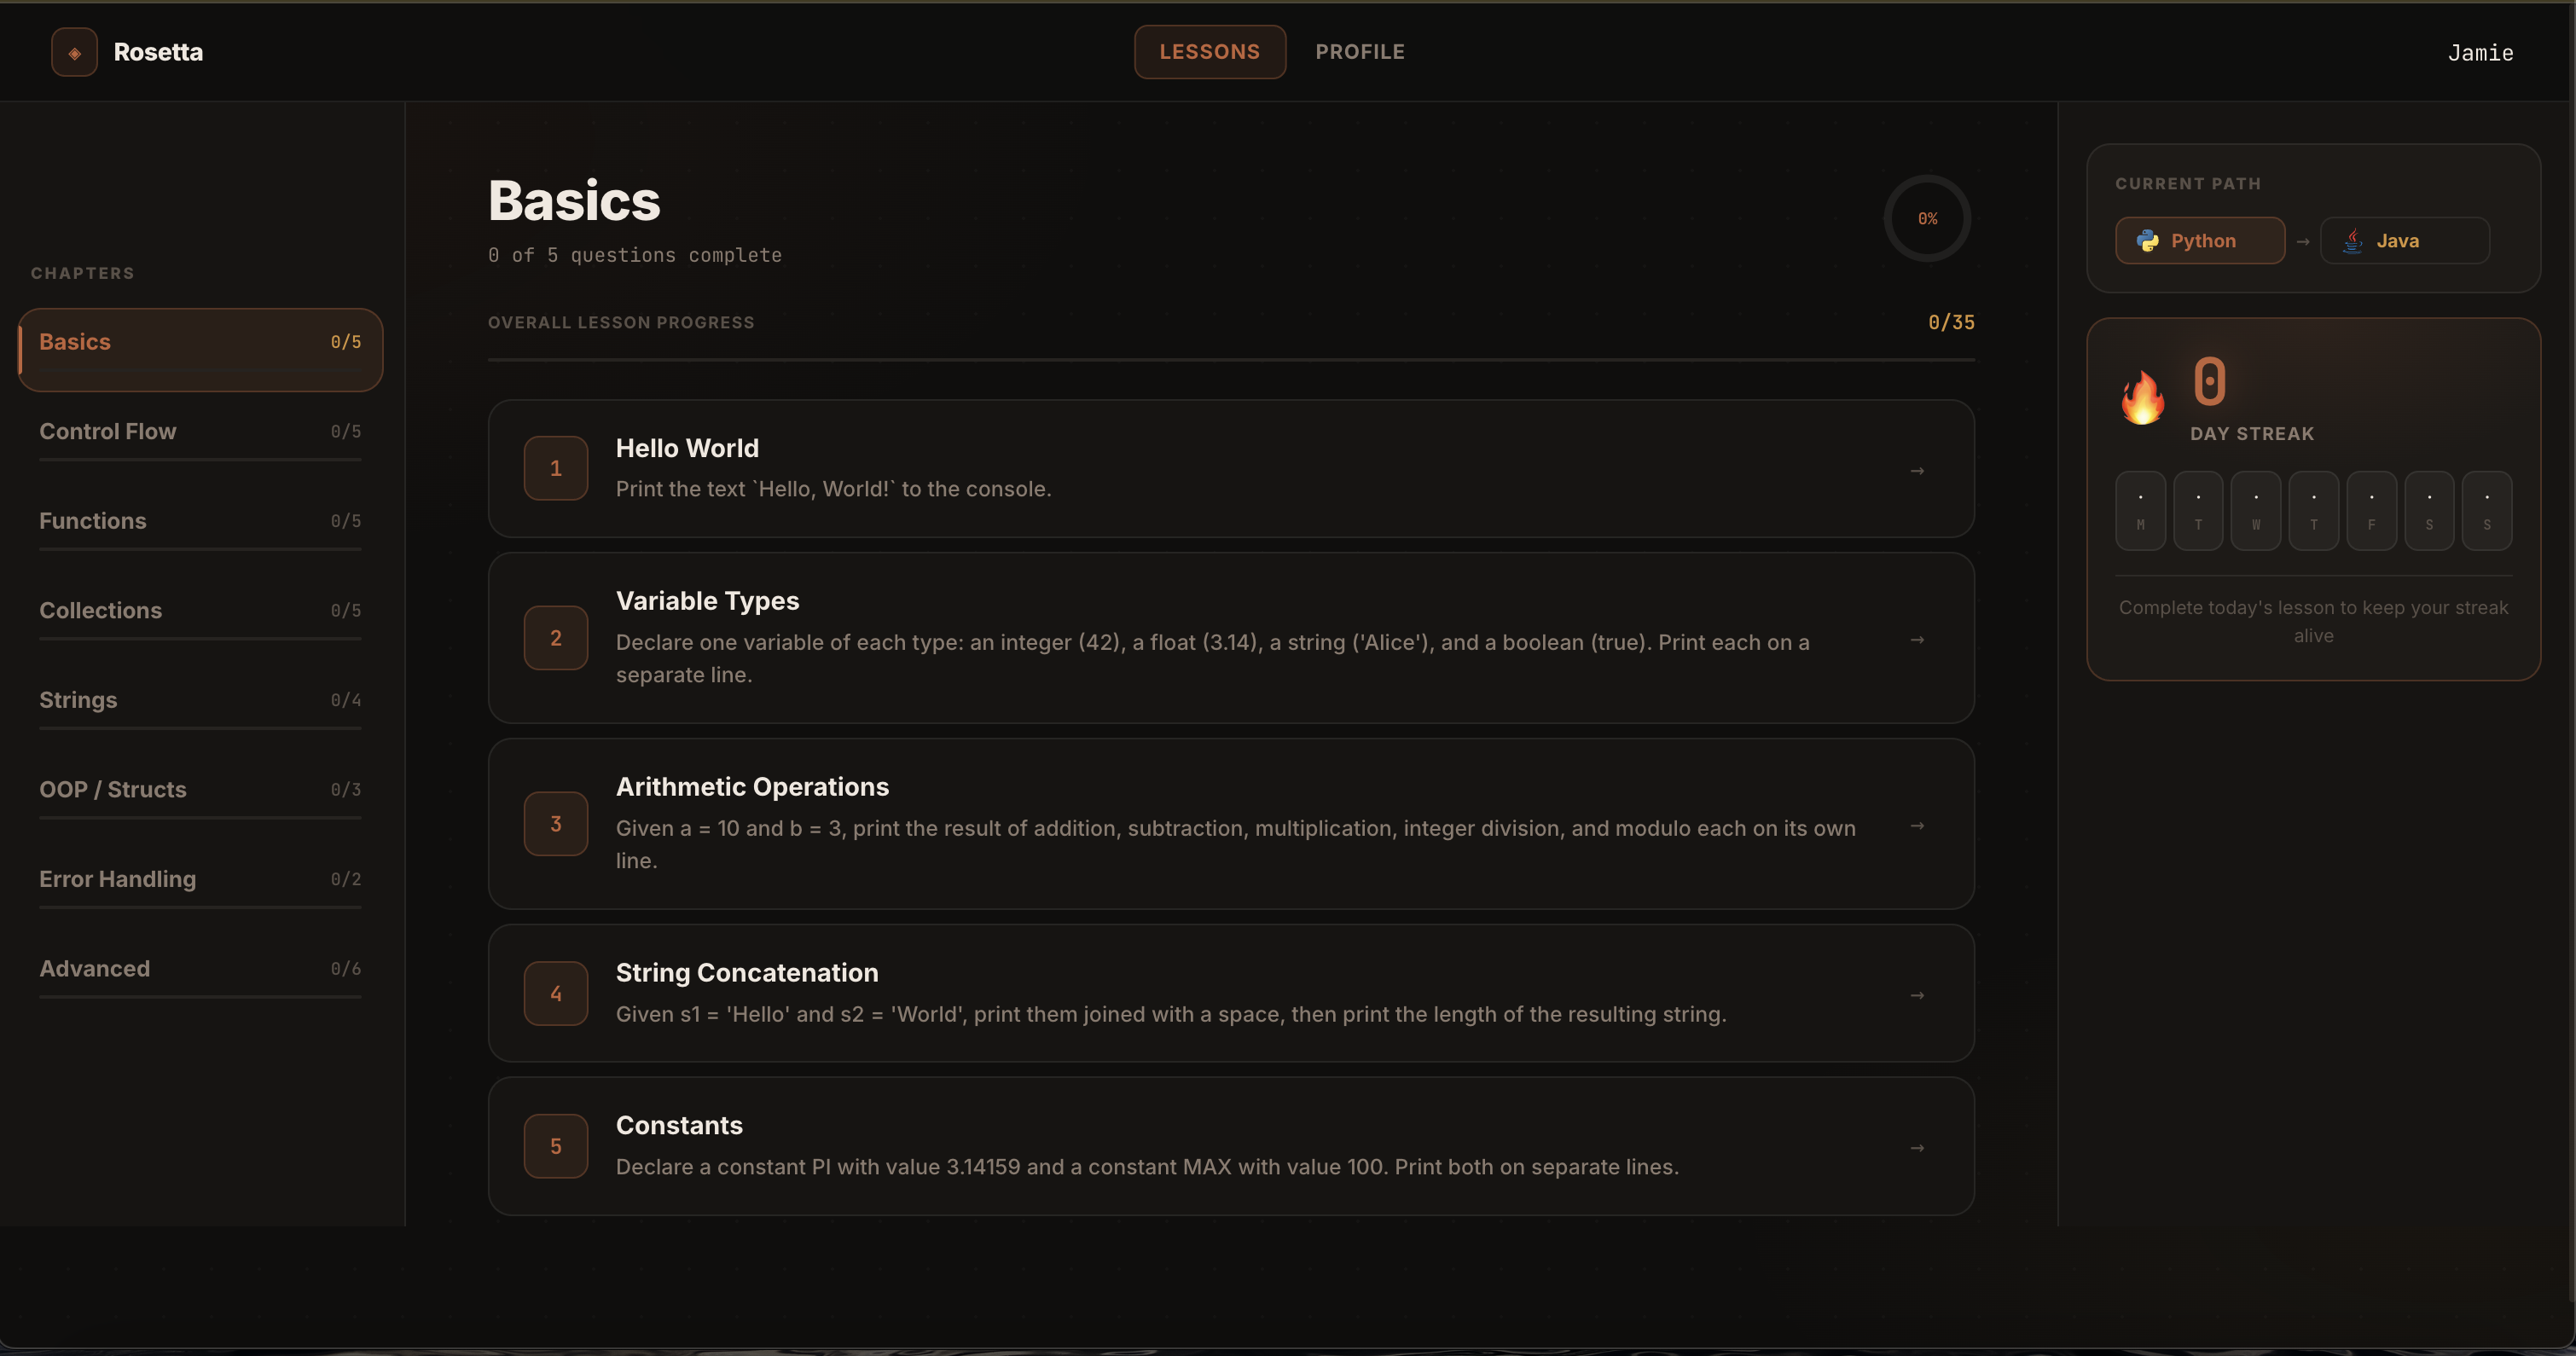Click the Hello World arrow icon
2576x1356 pixels.
point(1917,470)
